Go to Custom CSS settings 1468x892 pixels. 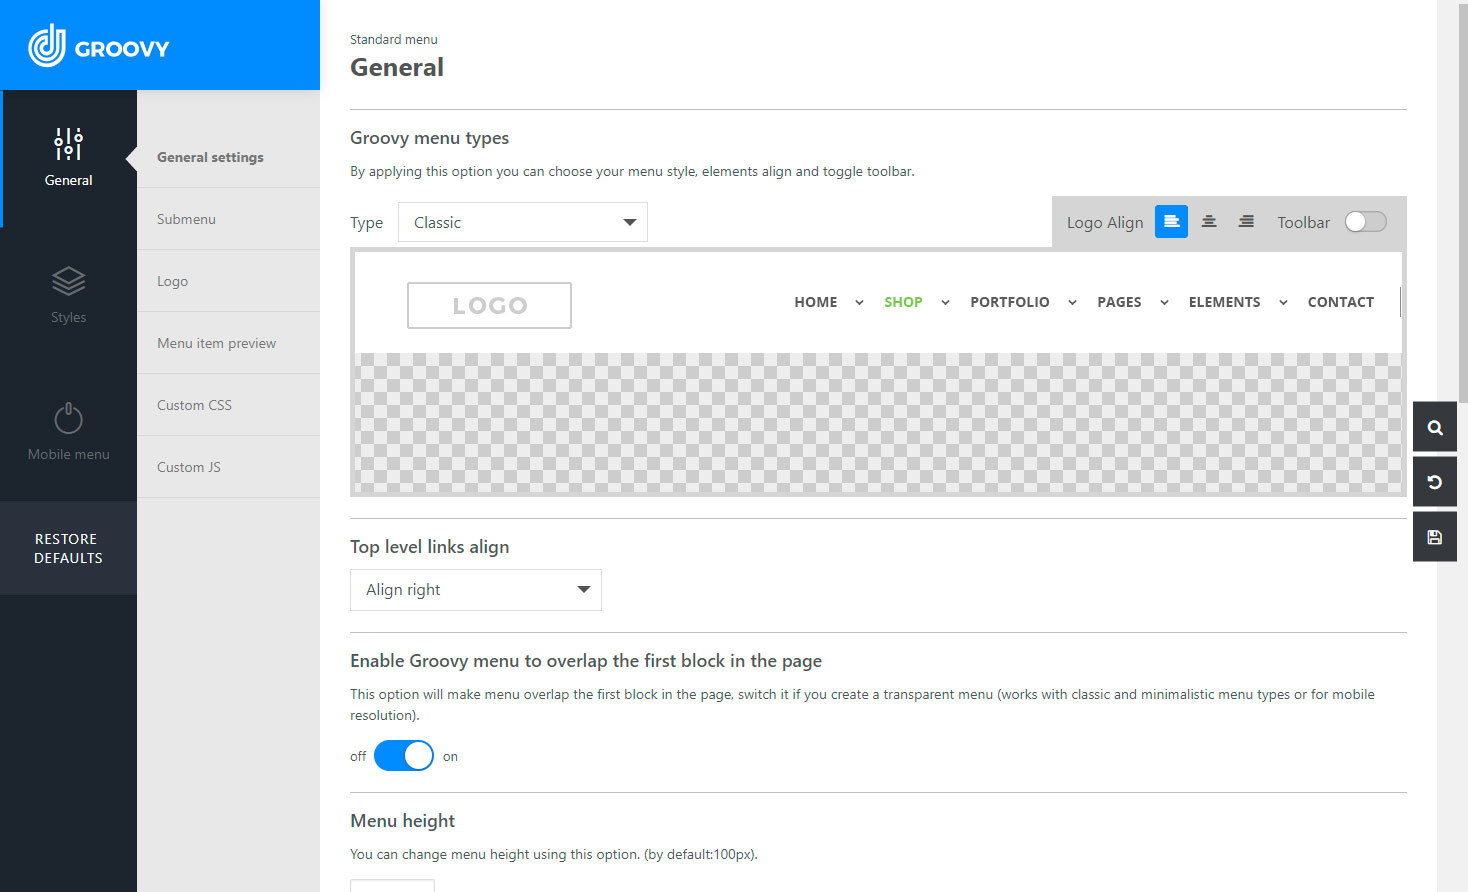point(194,405)
